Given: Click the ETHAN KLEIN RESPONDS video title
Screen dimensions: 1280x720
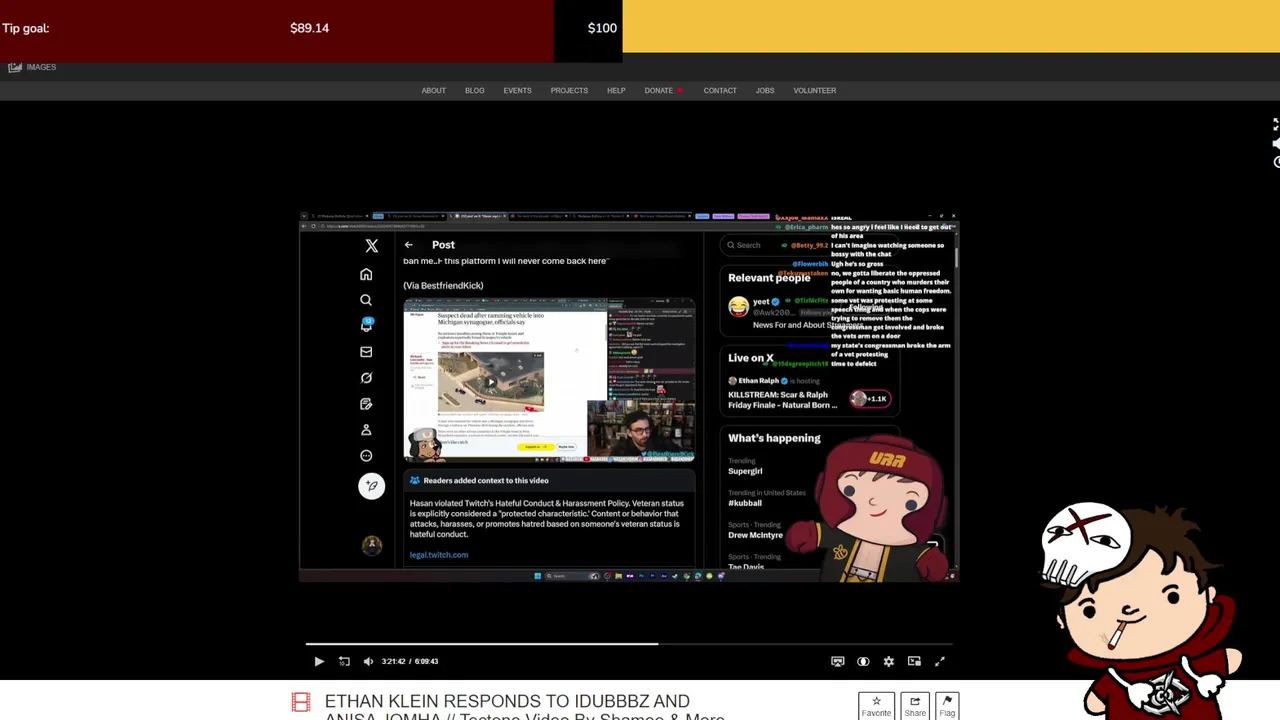Looking at the screenshot, I should [524, 708].
